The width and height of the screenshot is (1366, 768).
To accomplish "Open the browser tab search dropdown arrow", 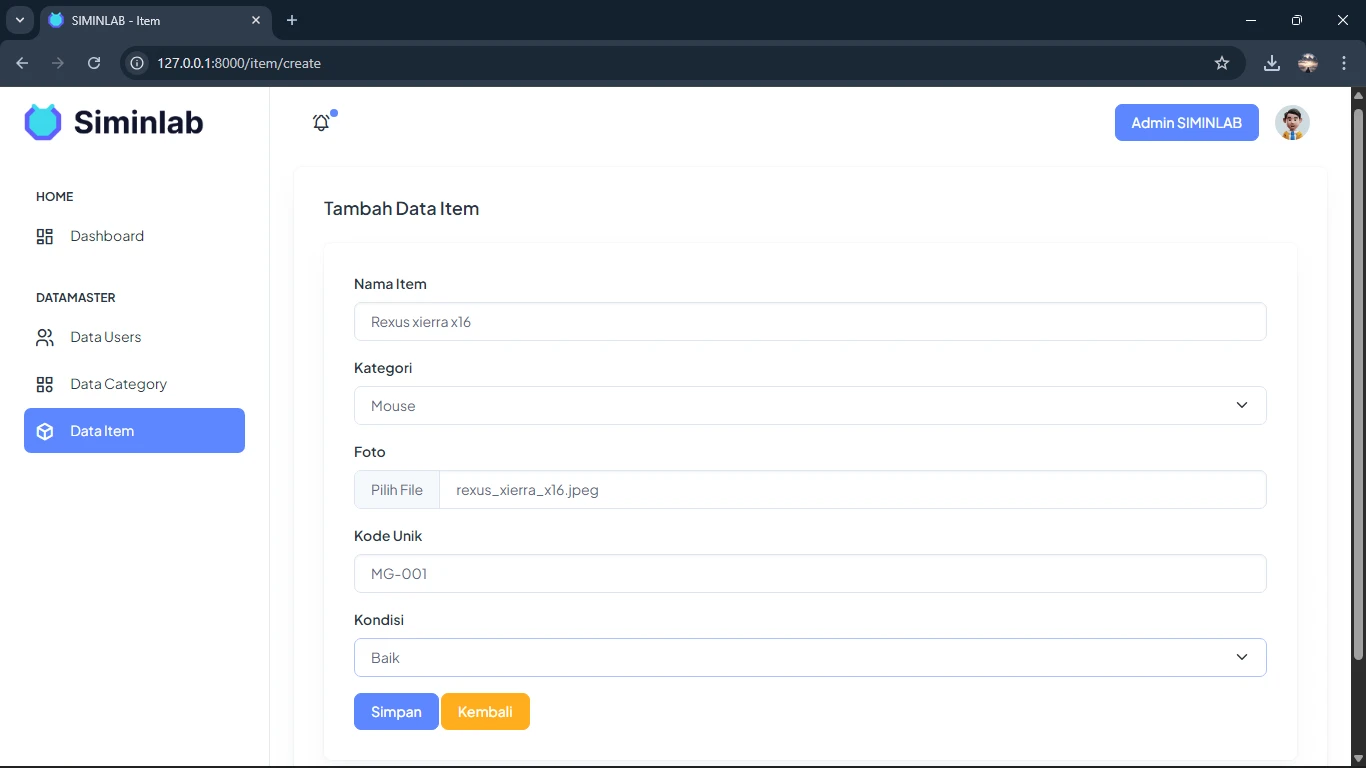I will point(19,20).
